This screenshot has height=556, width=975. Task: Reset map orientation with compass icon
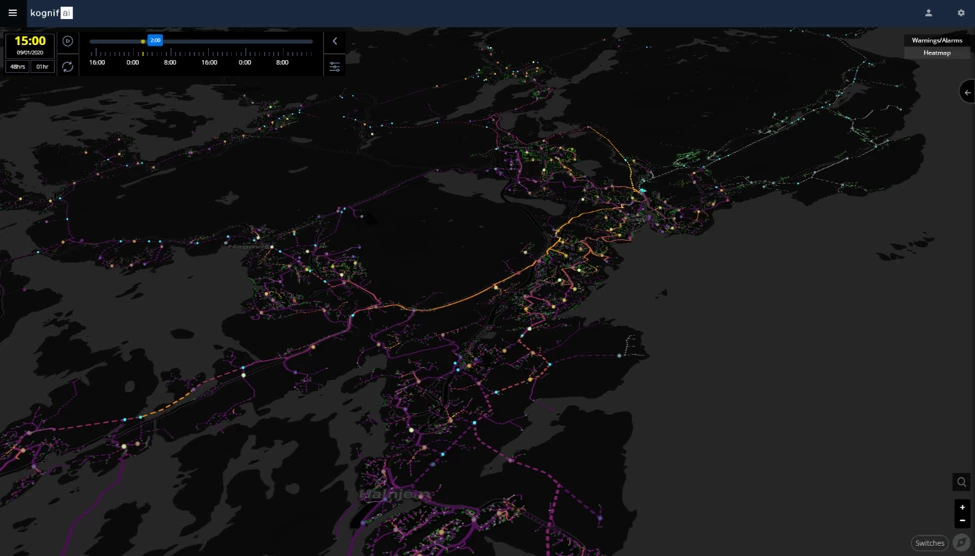(x=961, y=543)
